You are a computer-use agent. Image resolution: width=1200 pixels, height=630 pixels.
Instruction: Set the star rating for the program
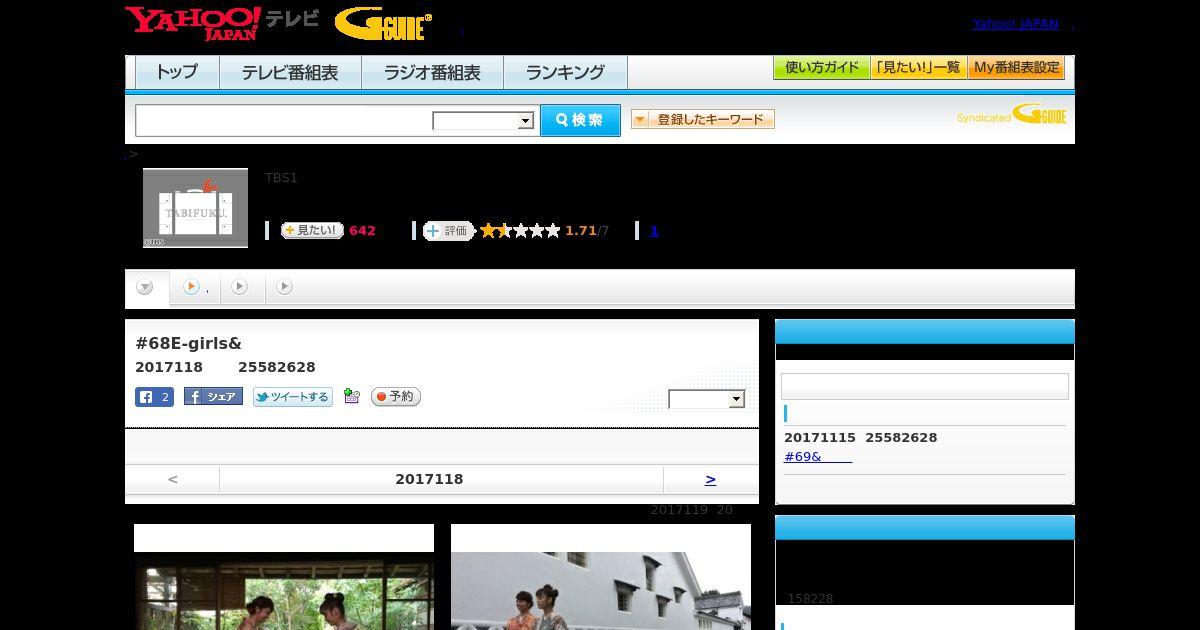click(520, 231)
